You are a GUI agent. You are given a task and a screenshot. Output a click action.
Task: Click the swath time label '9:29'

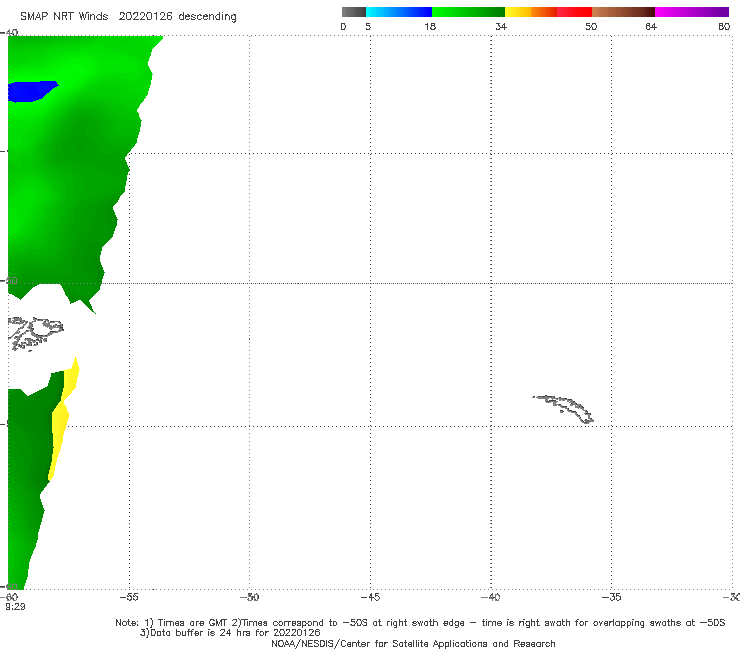coord(15,607)
